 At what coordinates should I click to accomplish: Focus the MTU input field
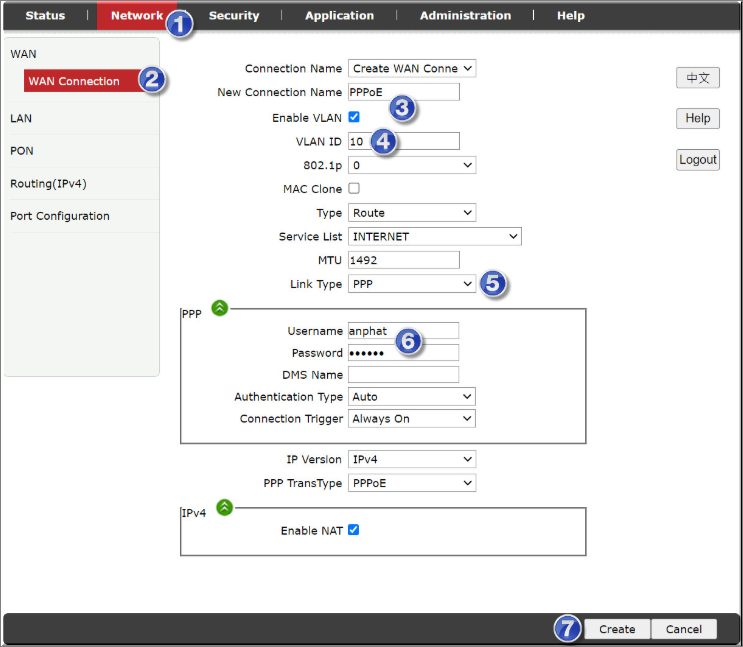(403, 260)
